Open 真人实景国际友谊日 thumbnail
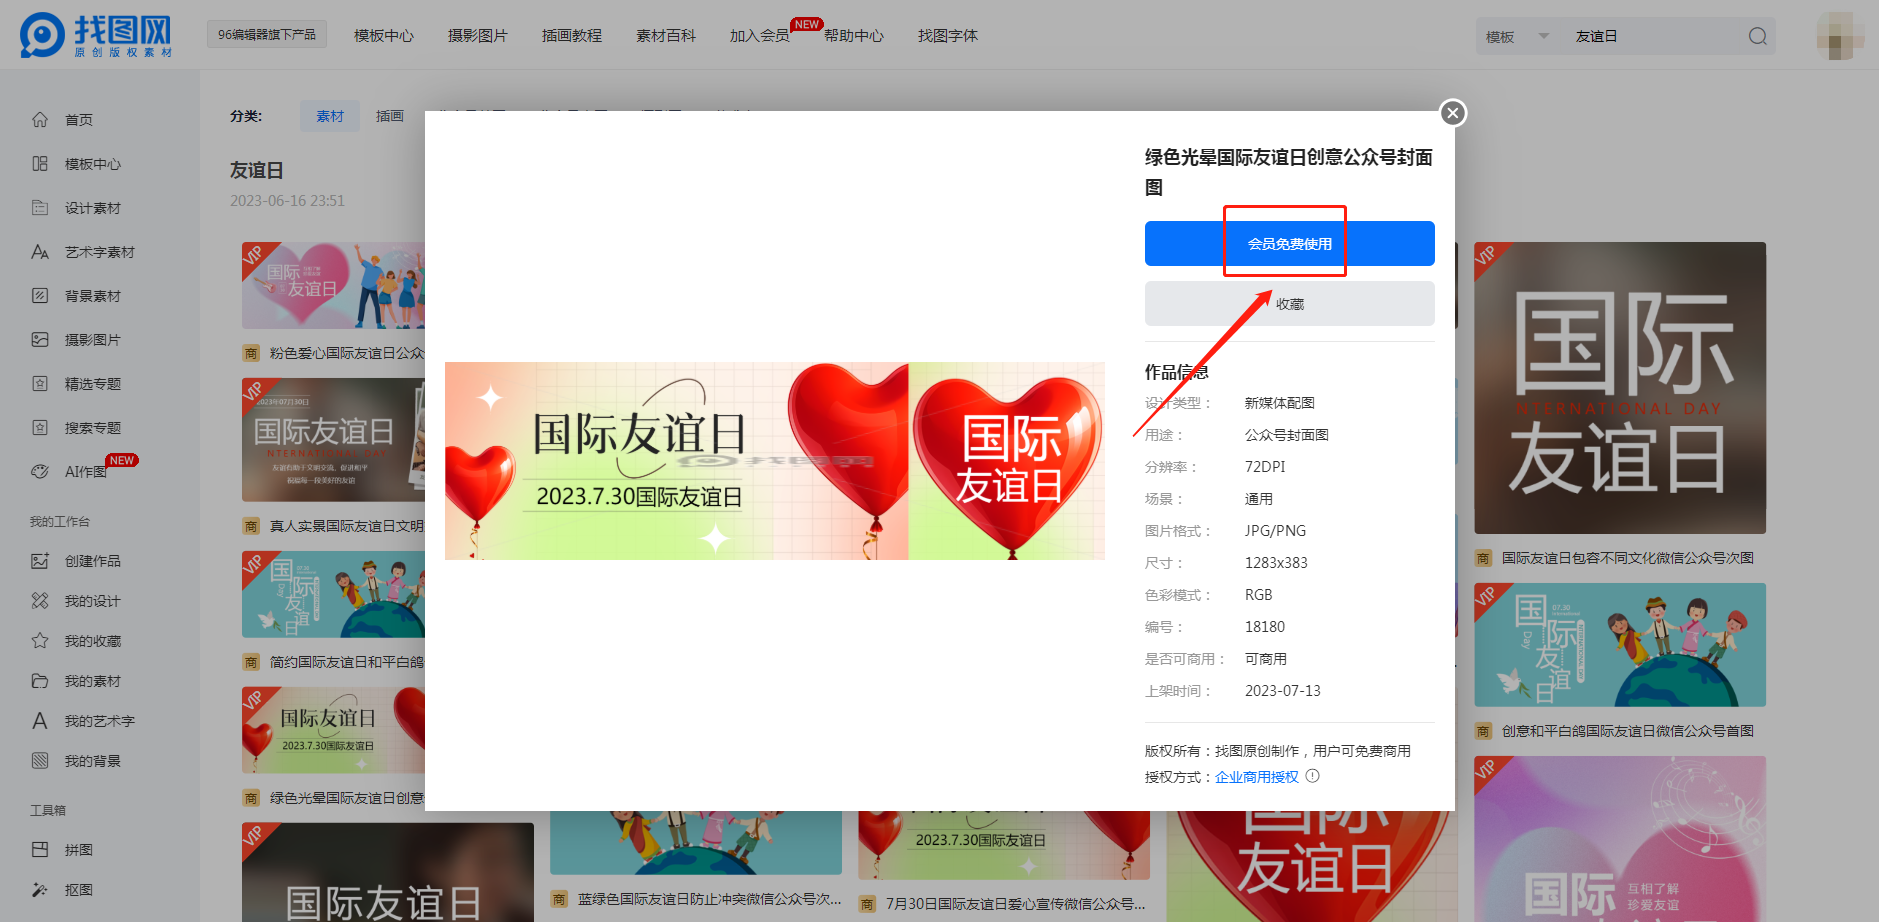This screenshot has width=1879, height=922. pos(333,439)
